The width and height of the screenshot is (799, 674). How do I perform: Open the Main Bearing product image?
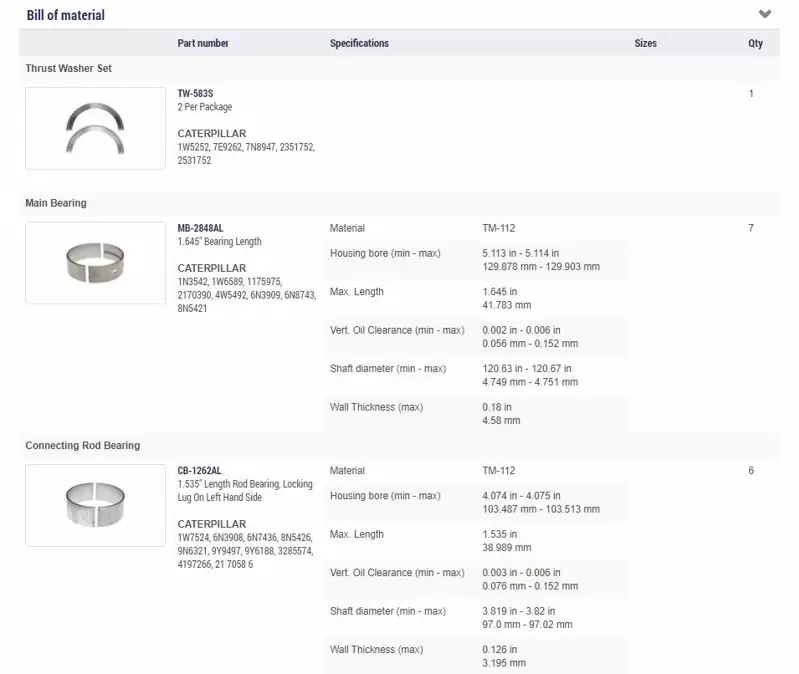[95, 263]
